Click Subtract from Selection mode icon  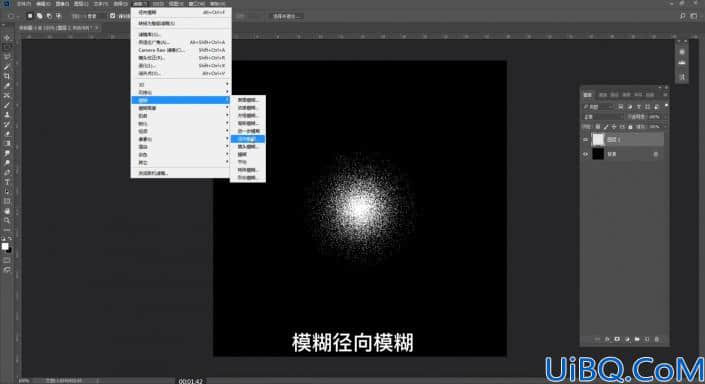coord(49,16)
